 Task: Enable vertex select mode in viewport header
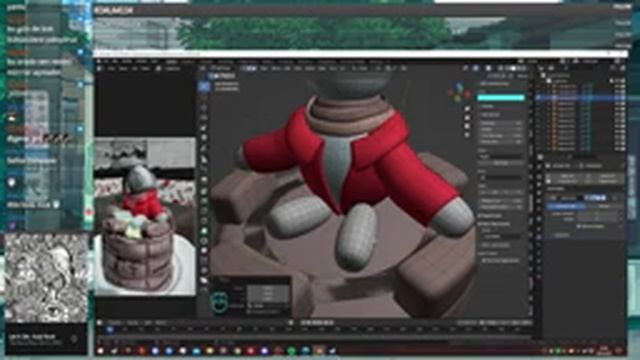click(244, 68)
